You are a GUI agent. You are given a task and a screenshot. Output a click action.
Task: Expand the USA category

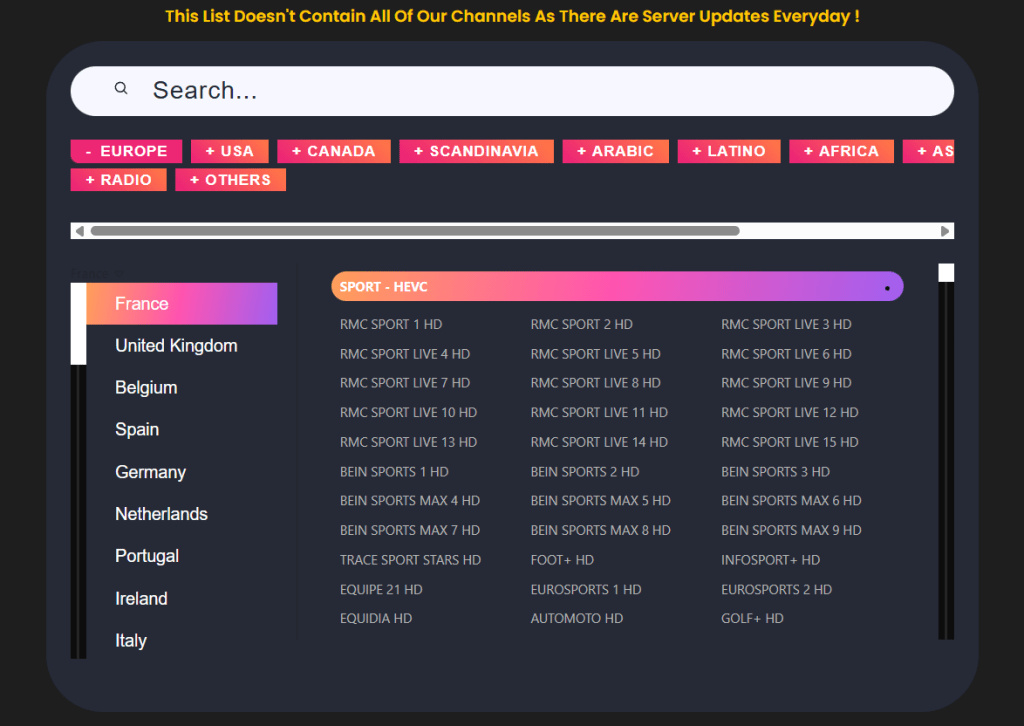pos(229,151)
